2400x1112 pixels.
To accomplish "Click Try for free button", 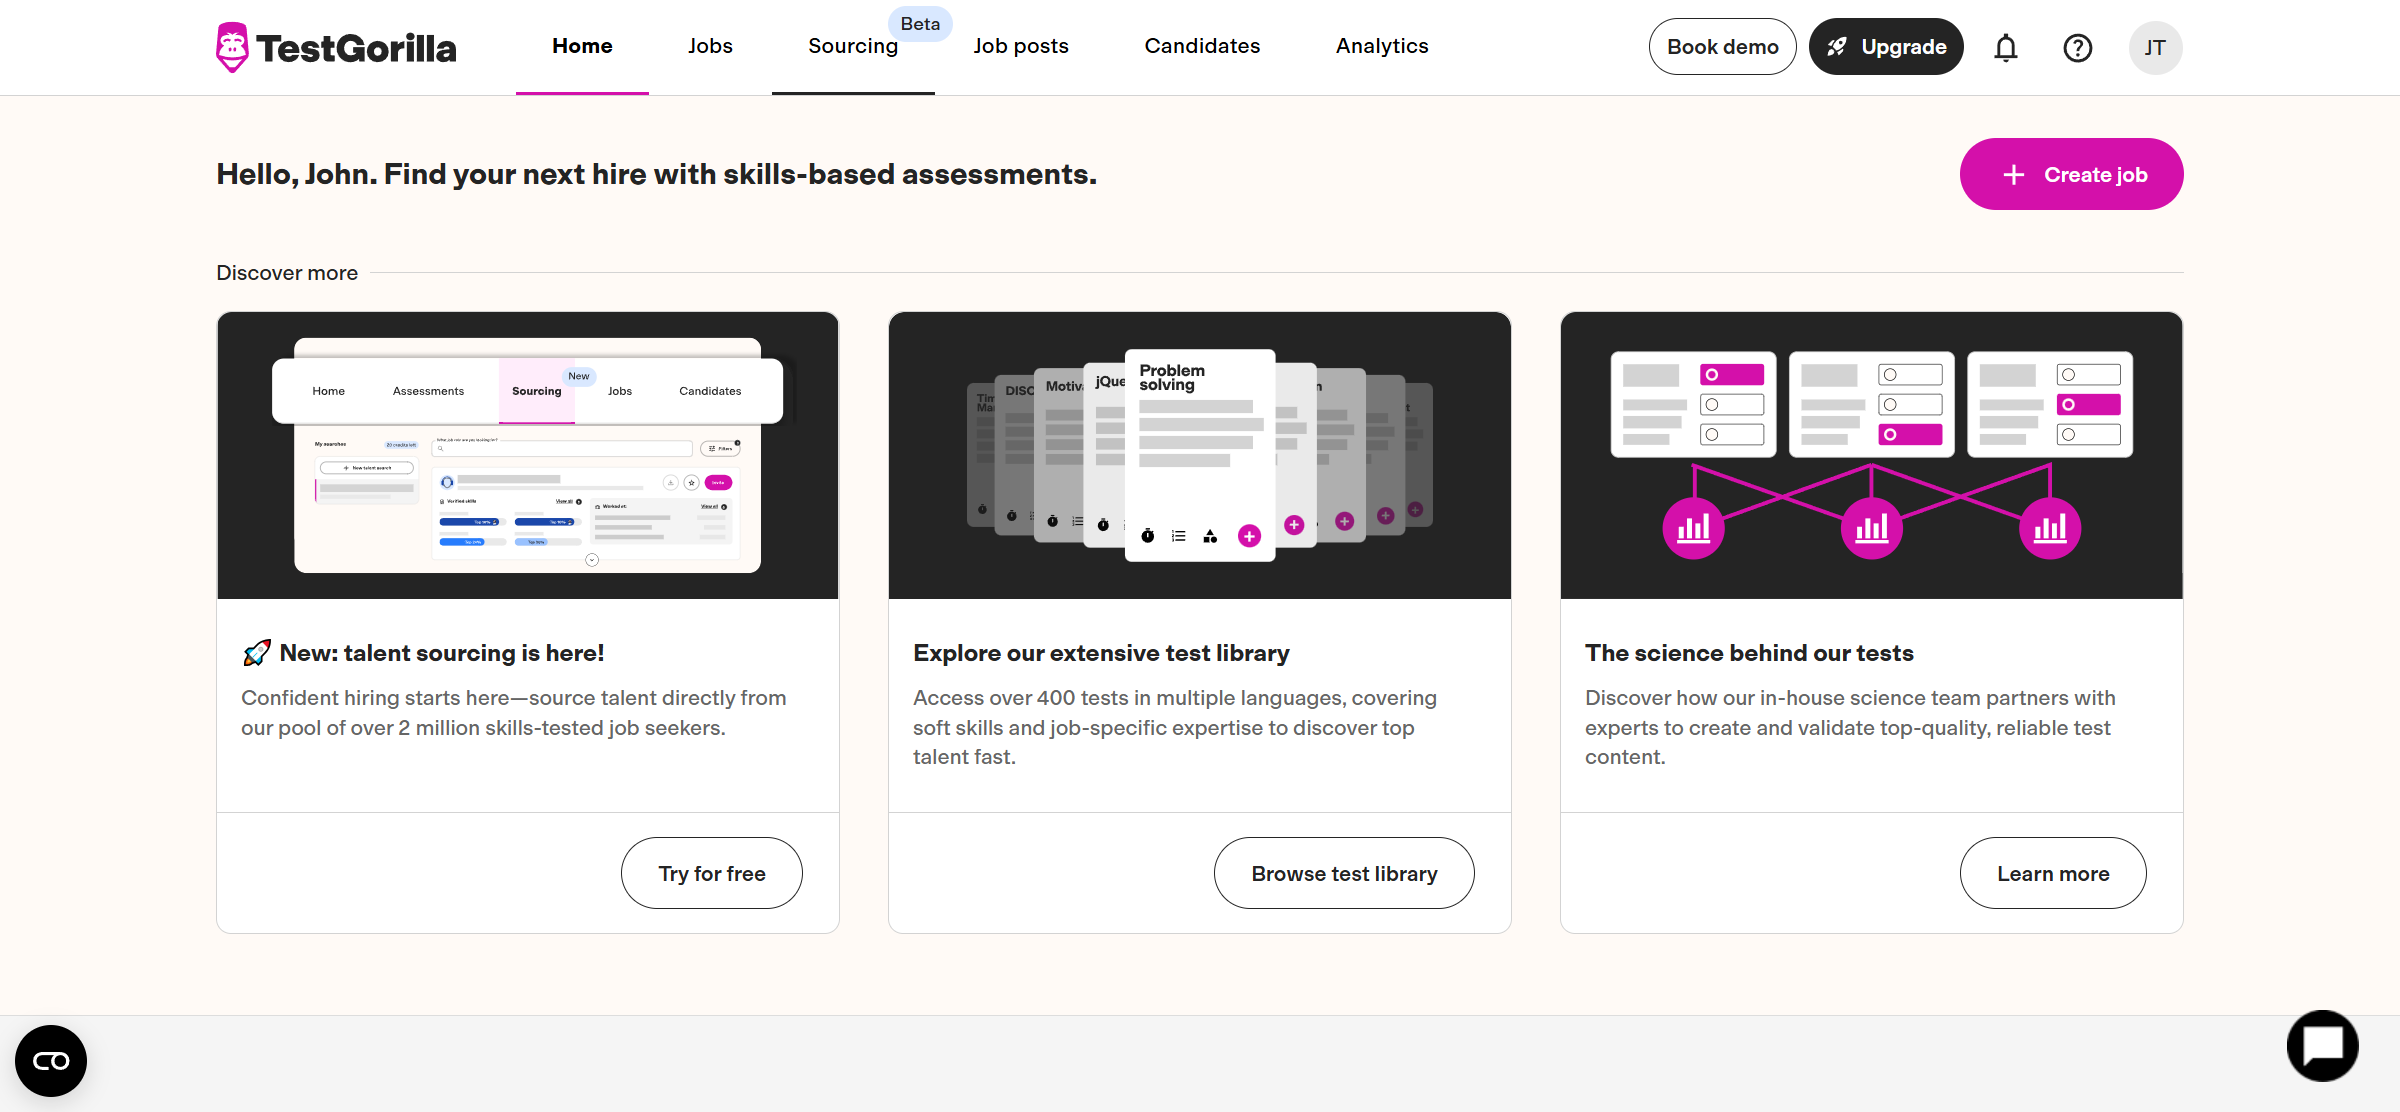I will pos(712,873).
